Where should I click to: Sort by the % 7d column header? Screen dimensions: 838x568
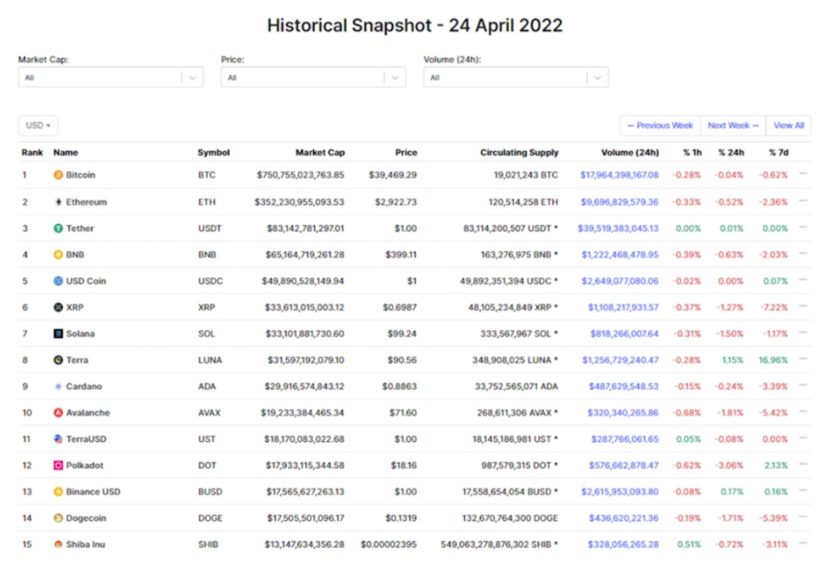[777, 153]
